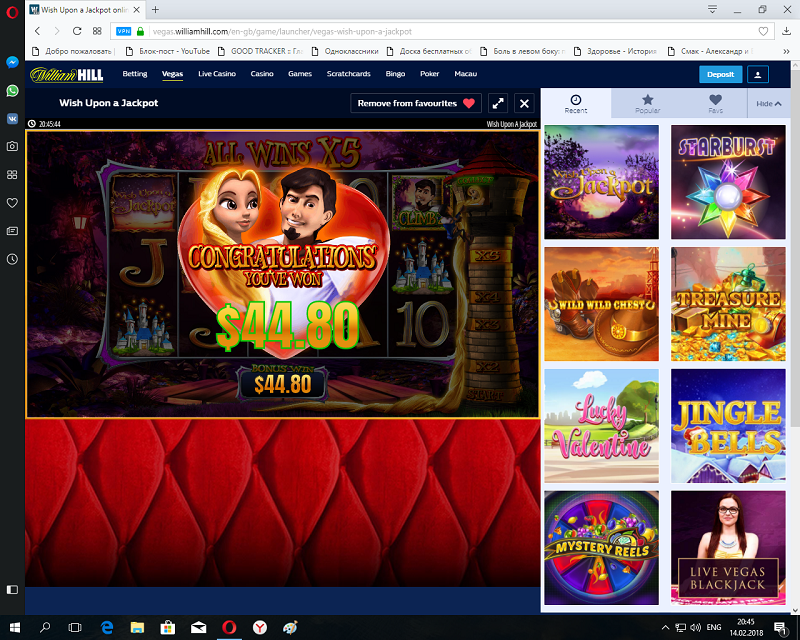Open the Scratchcards menu item

pos(348,74)
